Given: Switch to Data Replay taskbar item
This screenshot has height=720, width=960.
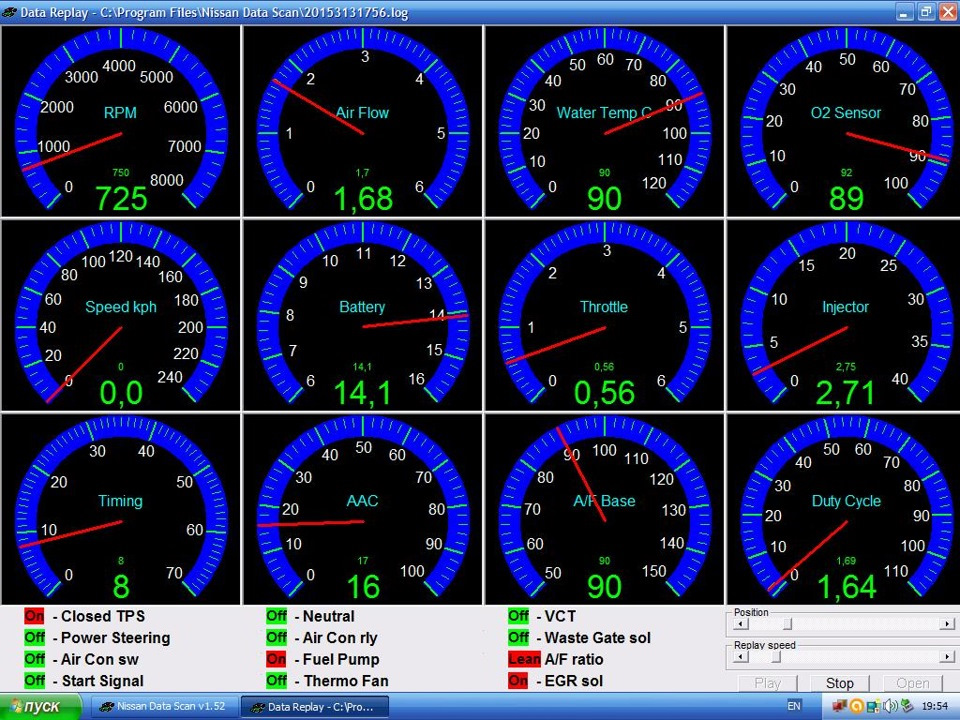Looking at the screenshot, I should [x=313, y=707].
